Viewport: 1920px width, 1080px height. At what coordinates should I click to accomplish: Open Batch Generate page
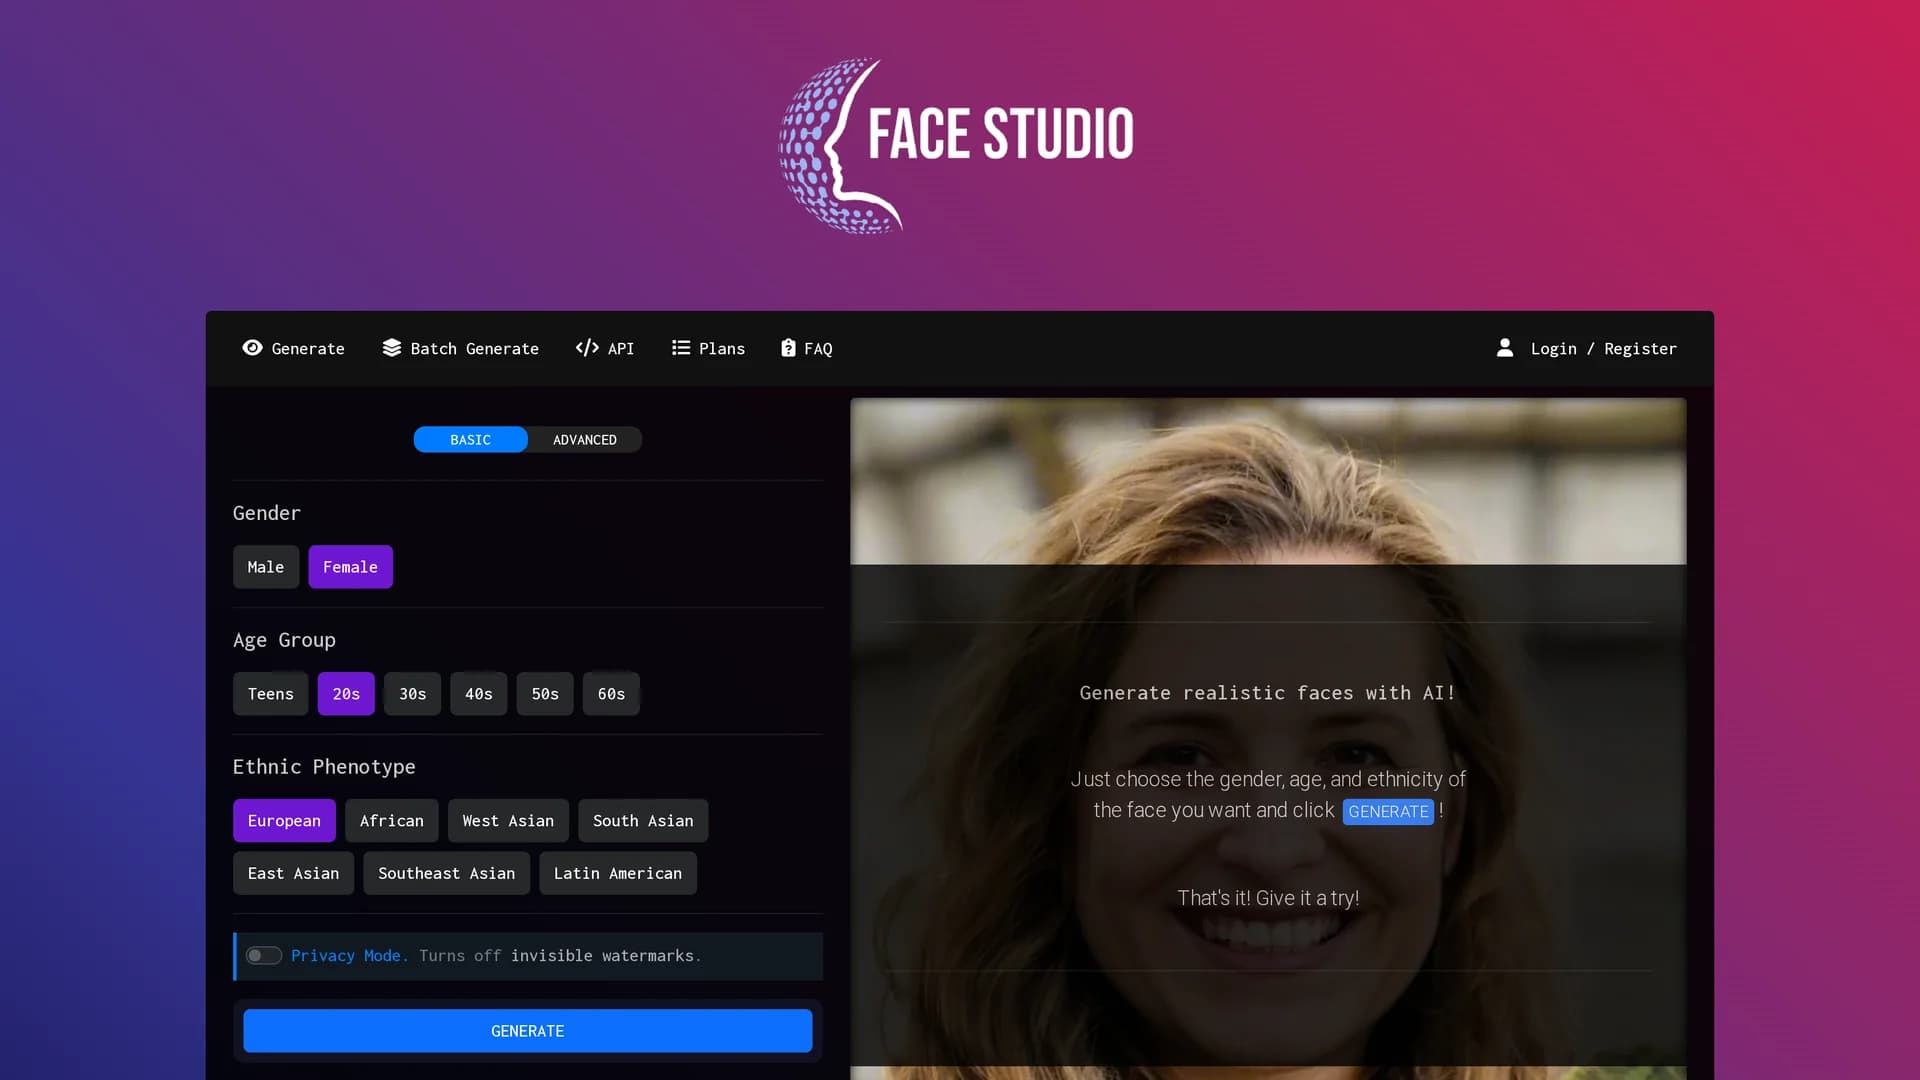click(x=460, y=348)
